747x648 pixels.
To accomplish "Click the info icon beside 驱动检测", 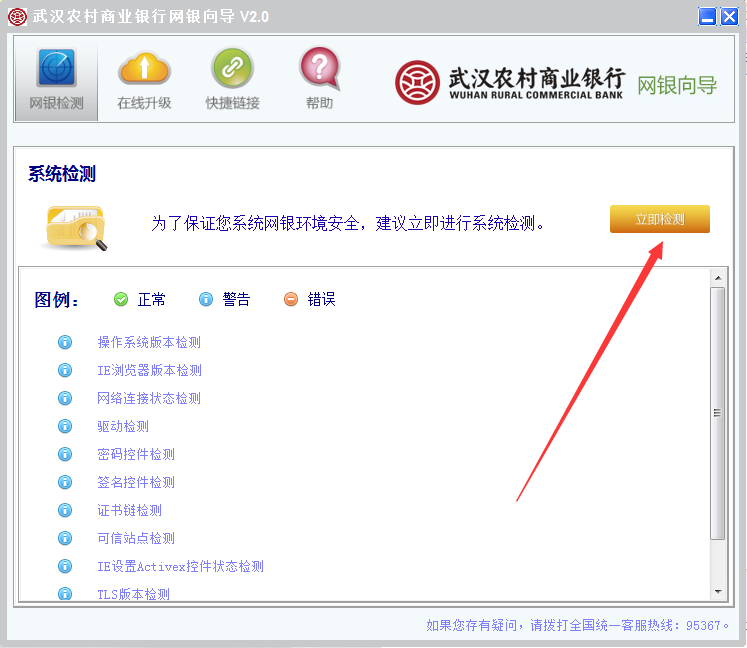I will coord(65,426).
